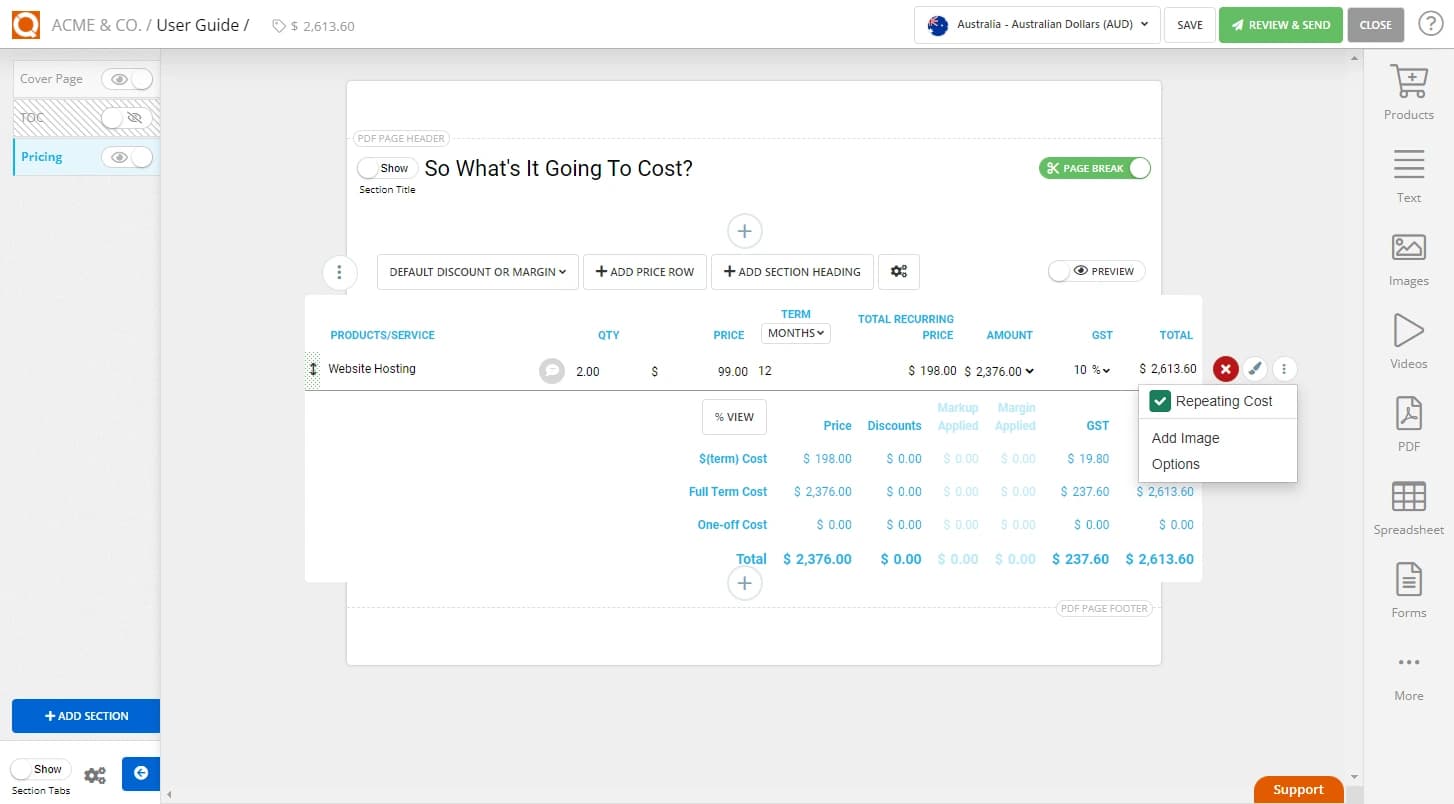Image resolution: width=1454 pixels, height=804 pixels.
Task: Click the Add Section button
Action: point(85,716)
